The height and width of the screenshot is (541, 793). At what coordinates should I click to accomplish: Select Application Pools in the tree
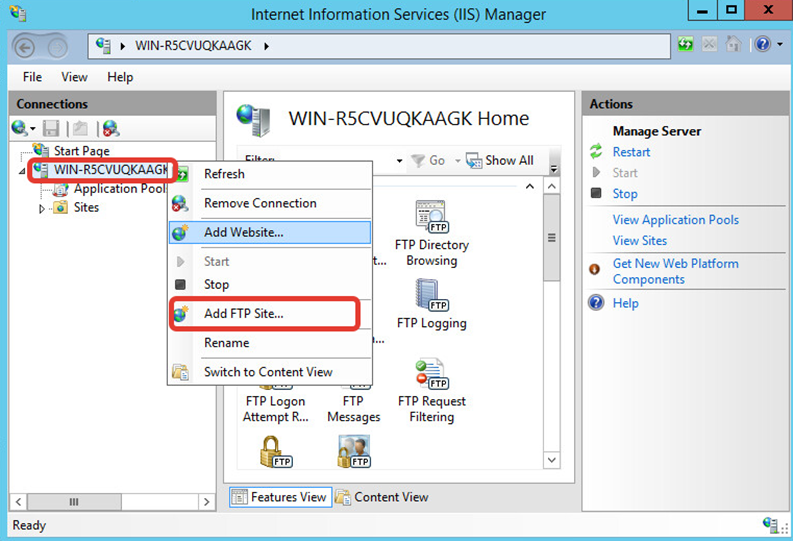[x=119, y=189]
